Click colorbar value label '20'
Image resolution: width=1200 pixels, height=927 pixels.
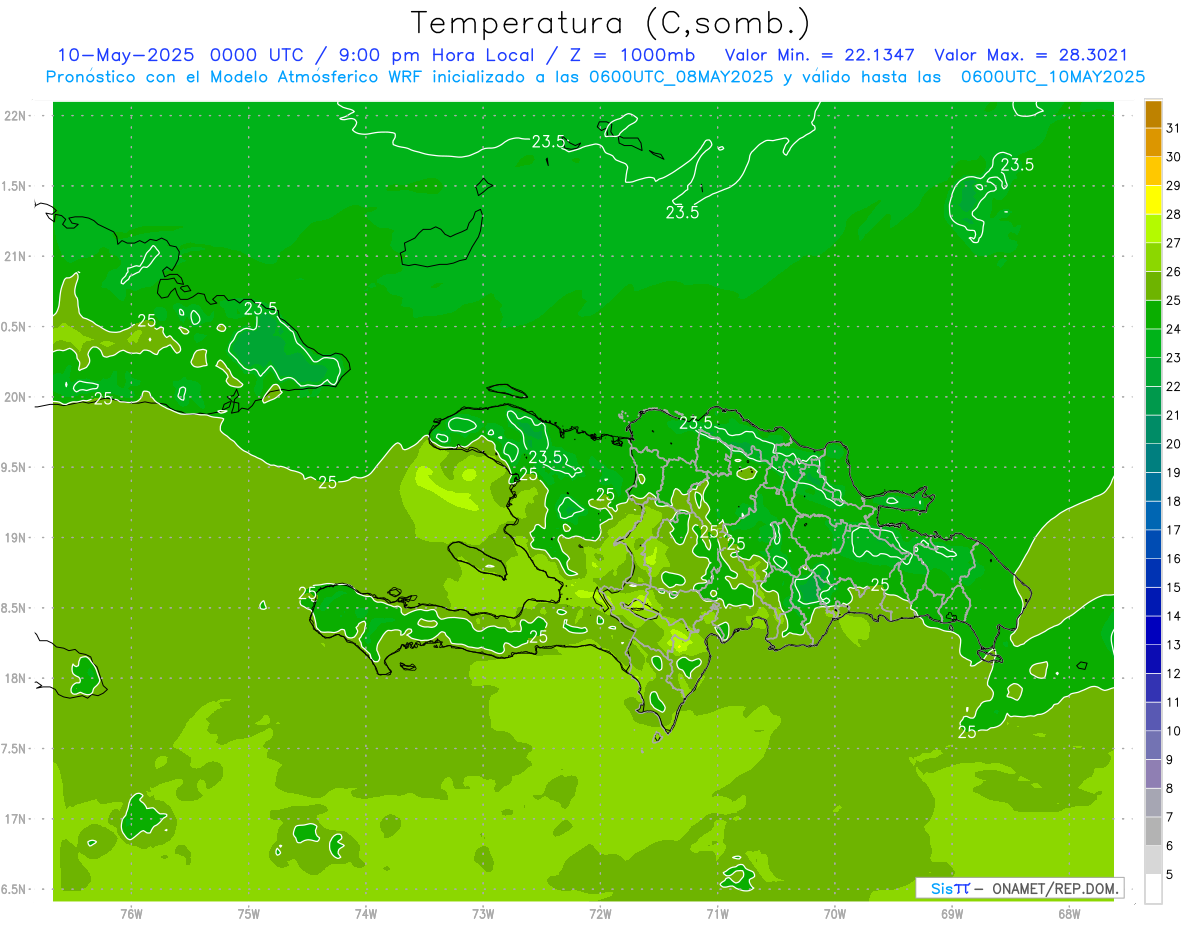[x=1174, y=444]
